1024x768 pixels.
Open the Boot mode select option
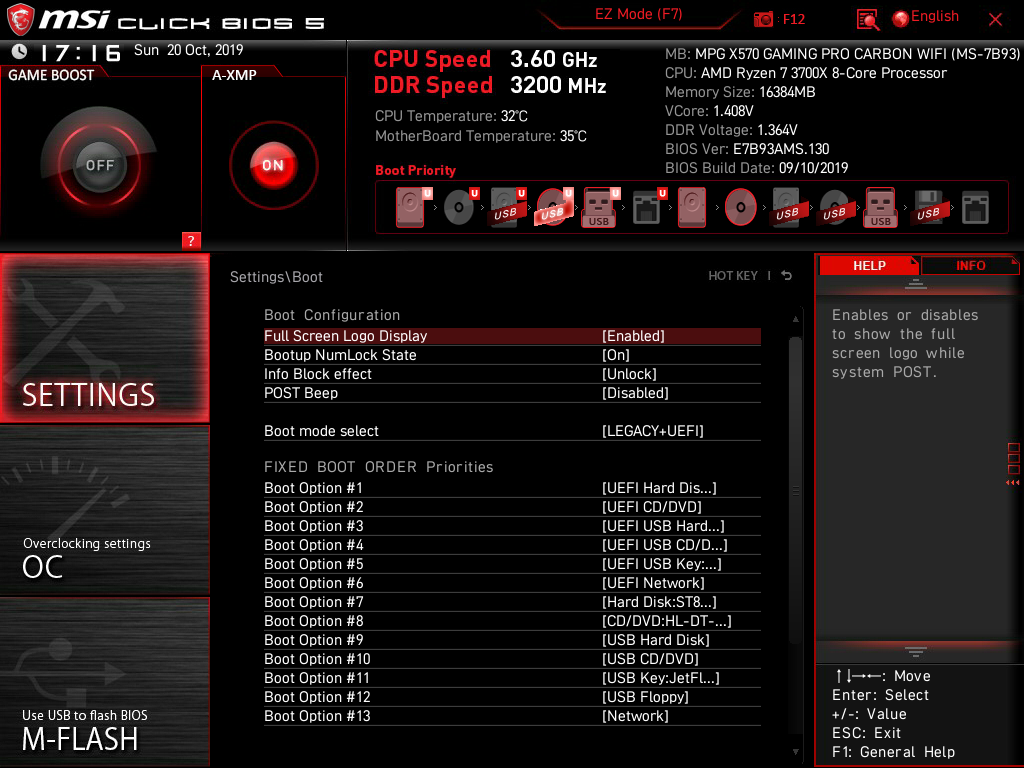[x=512, y=430]
